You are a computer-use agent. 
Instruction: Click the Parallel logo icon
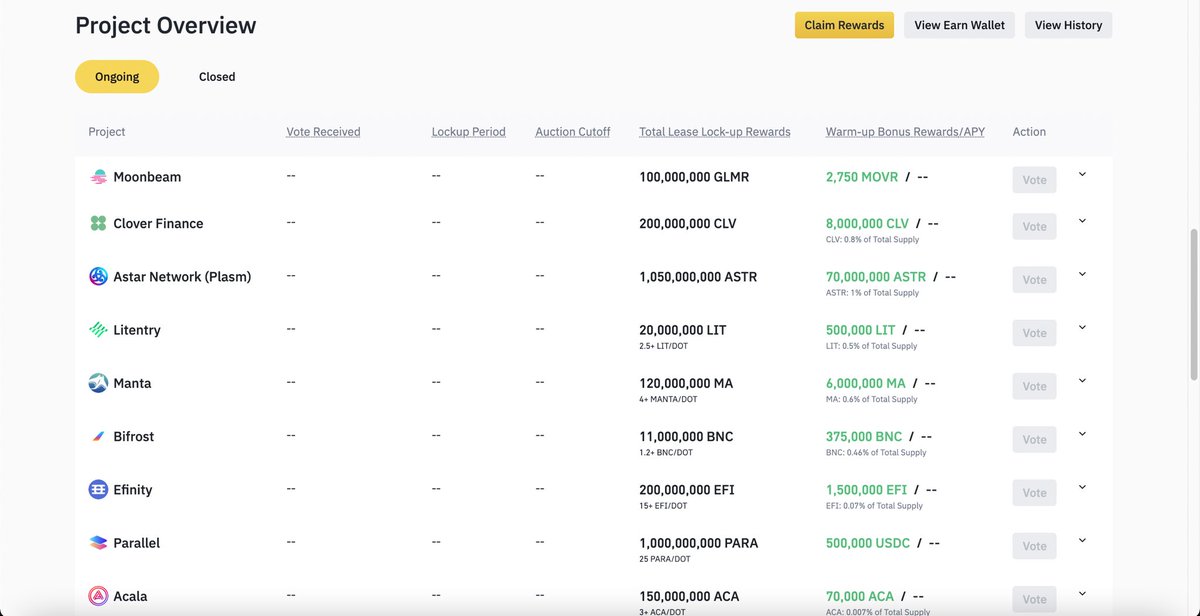point(98,543)
